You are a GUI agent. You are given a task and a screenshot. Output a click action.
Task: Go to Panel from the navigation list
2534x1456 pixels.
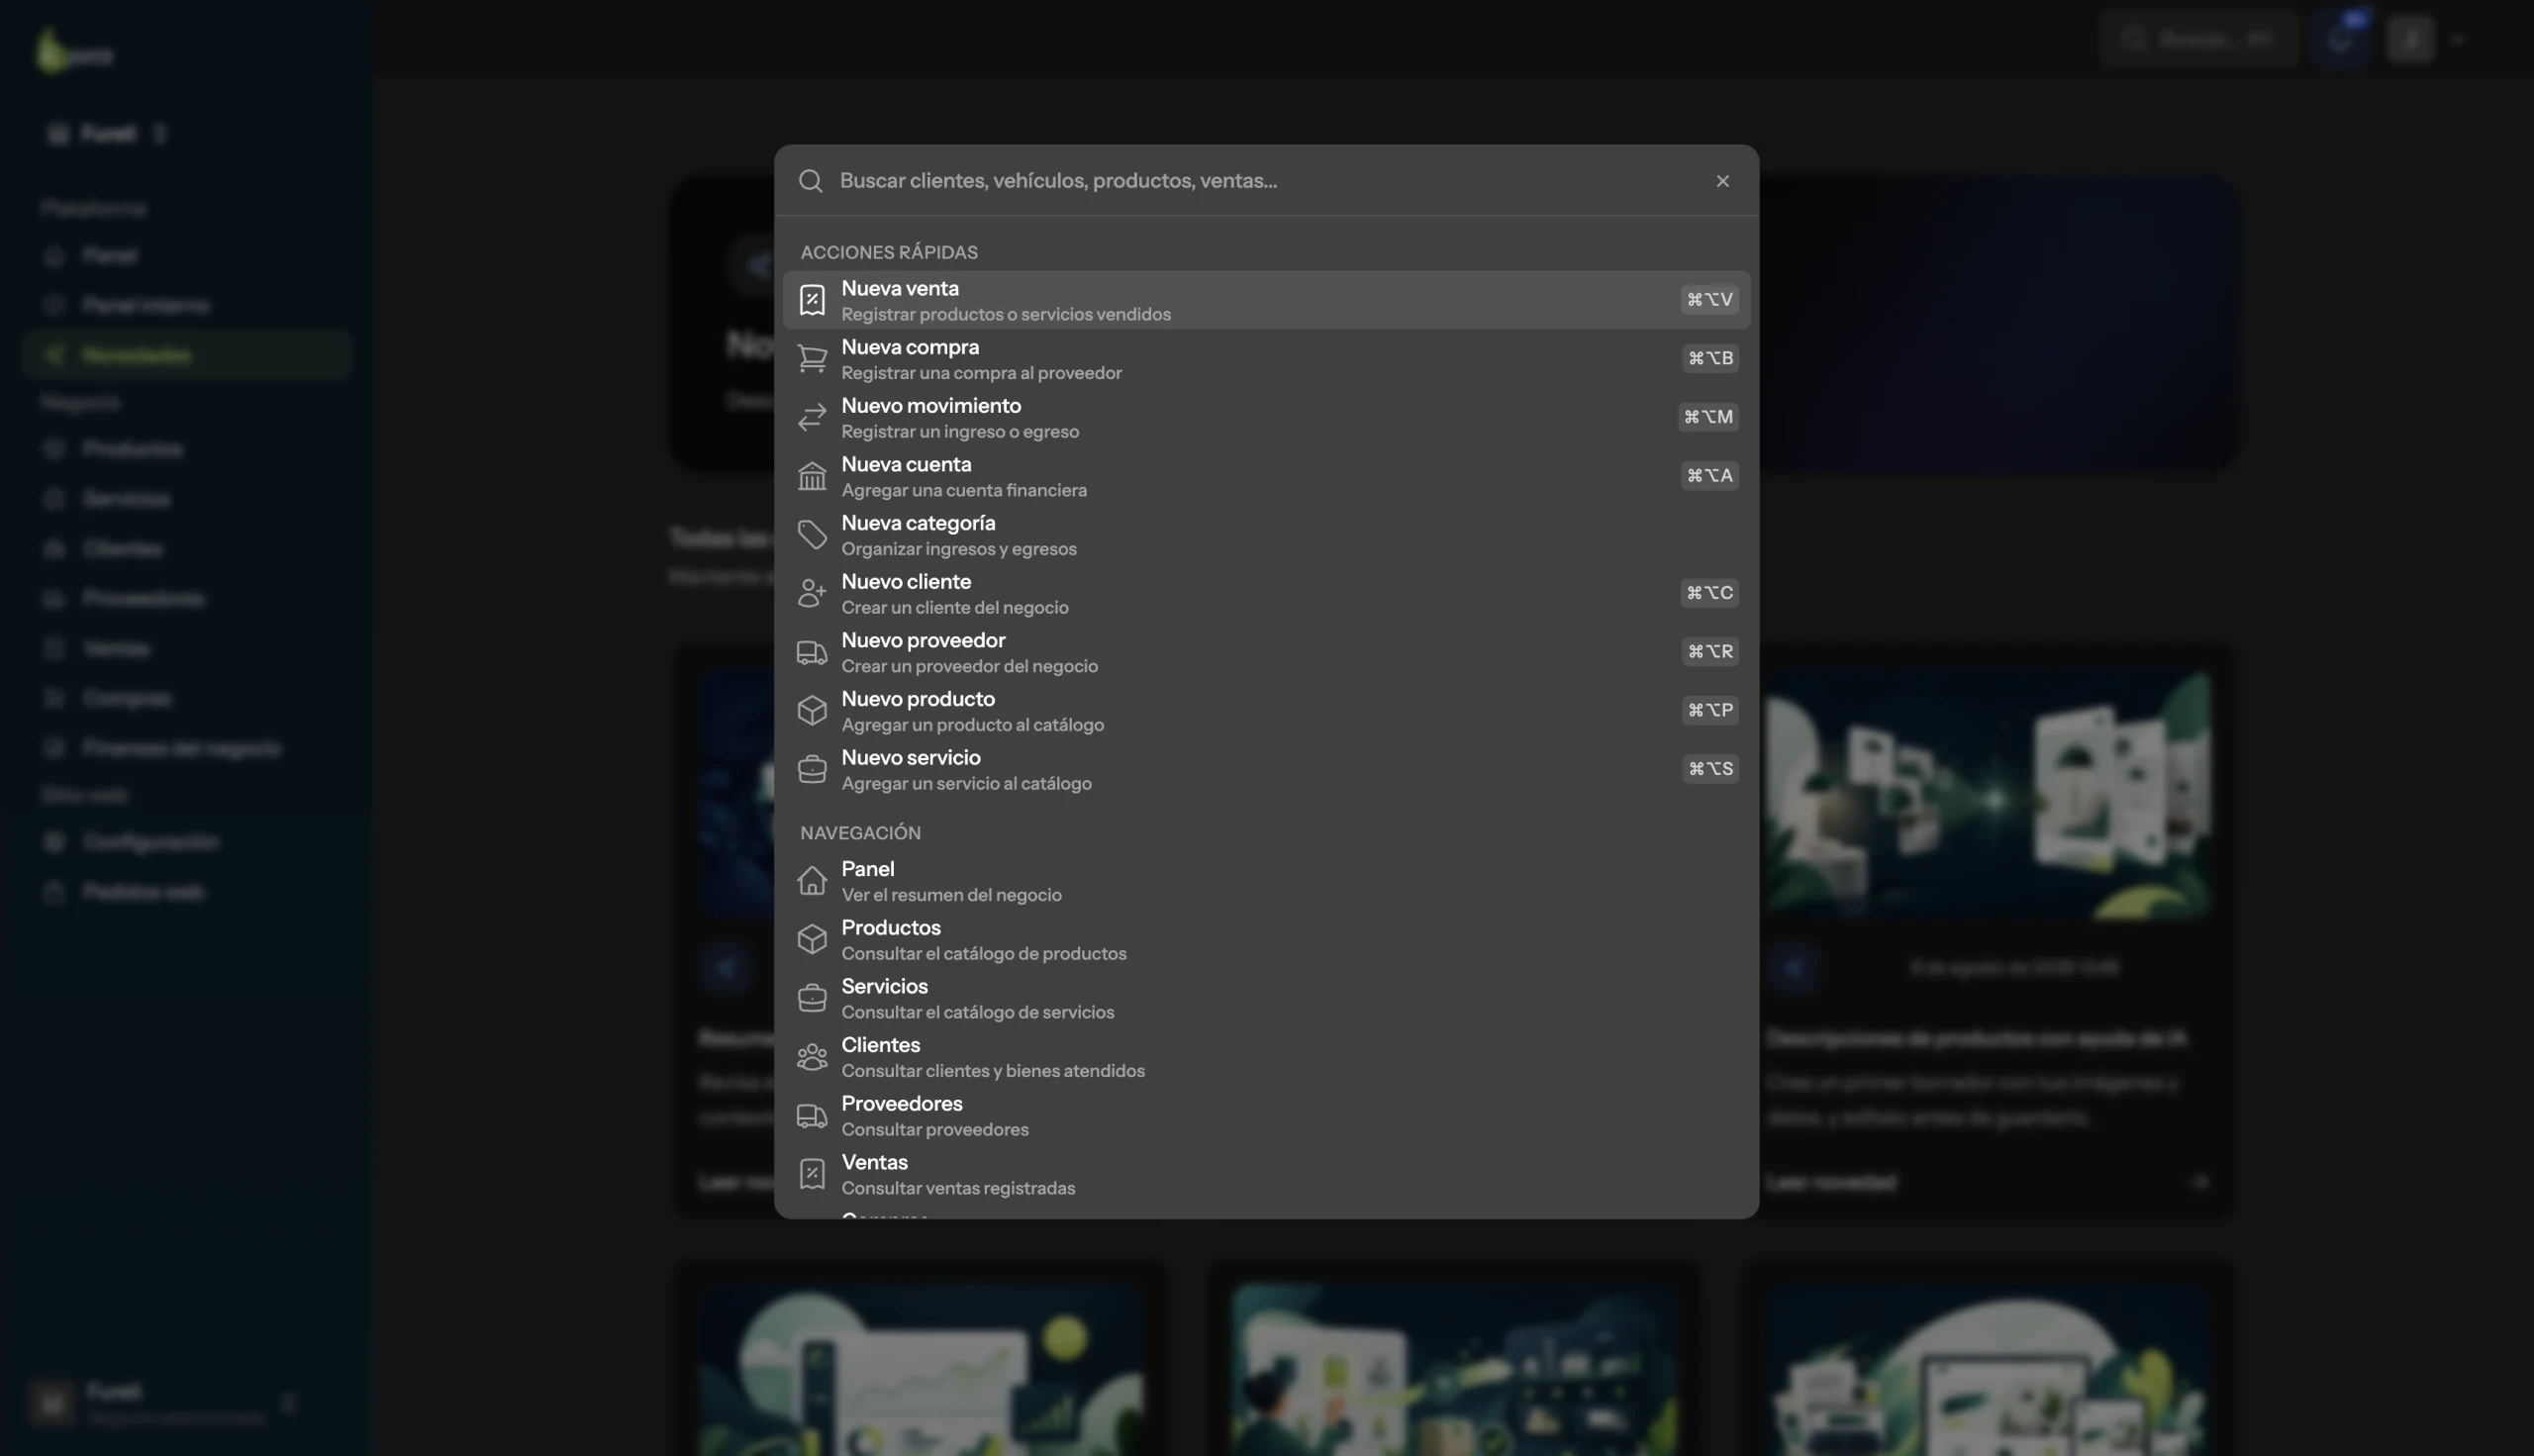tap(1266, 881)
